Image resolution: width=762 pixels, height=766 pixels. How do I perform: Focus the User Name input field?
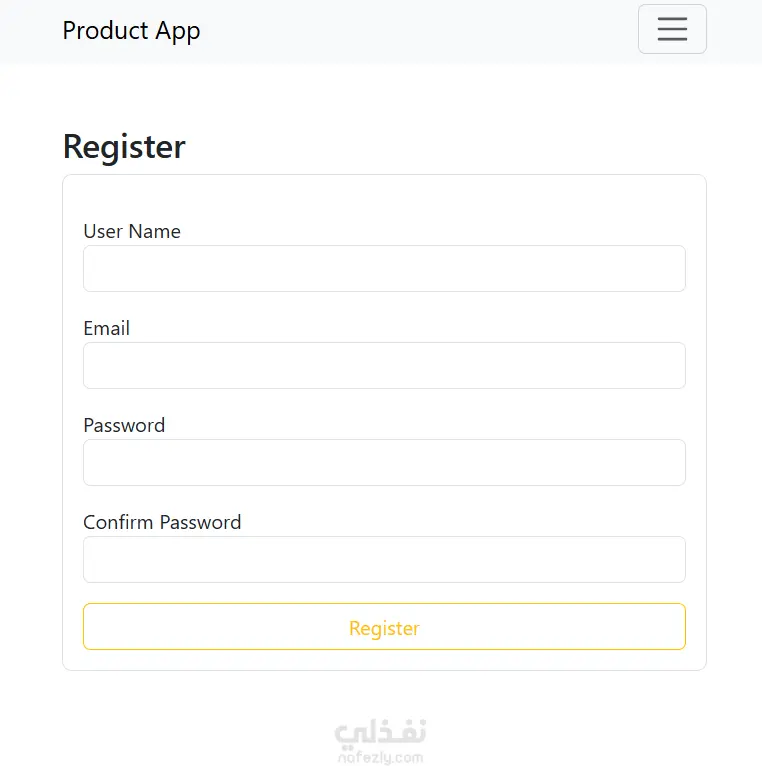click(384, 269)
